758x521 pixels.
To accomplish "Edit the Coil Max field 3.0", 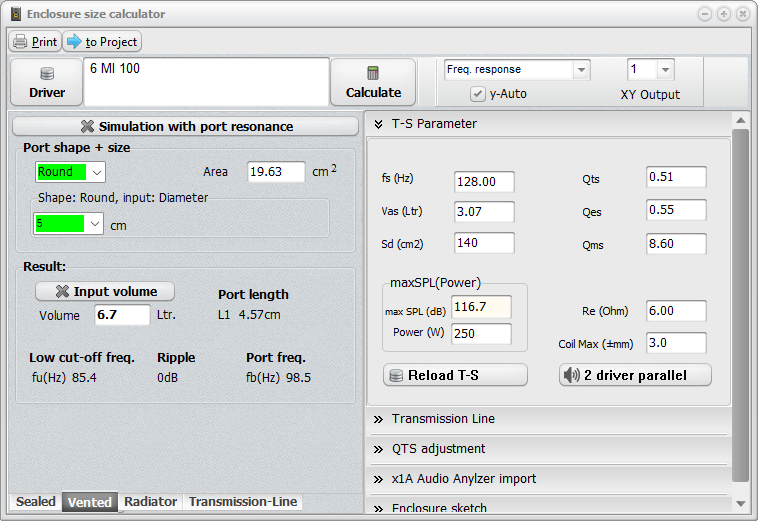I will point(676,343).
